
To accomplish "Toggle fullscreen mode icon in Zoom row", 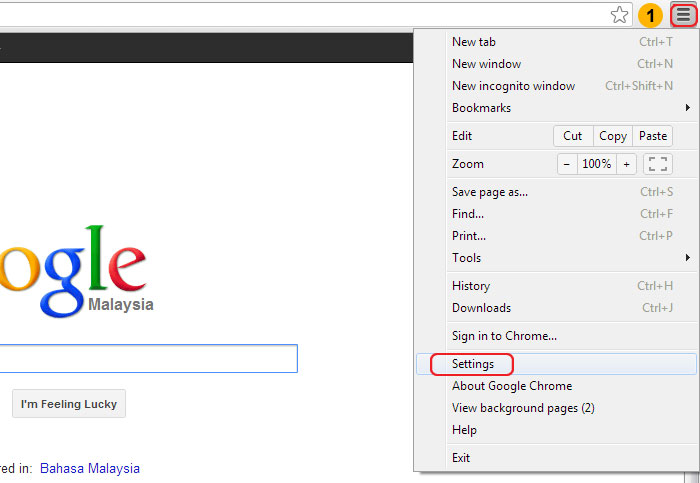I will pos(658,164).
